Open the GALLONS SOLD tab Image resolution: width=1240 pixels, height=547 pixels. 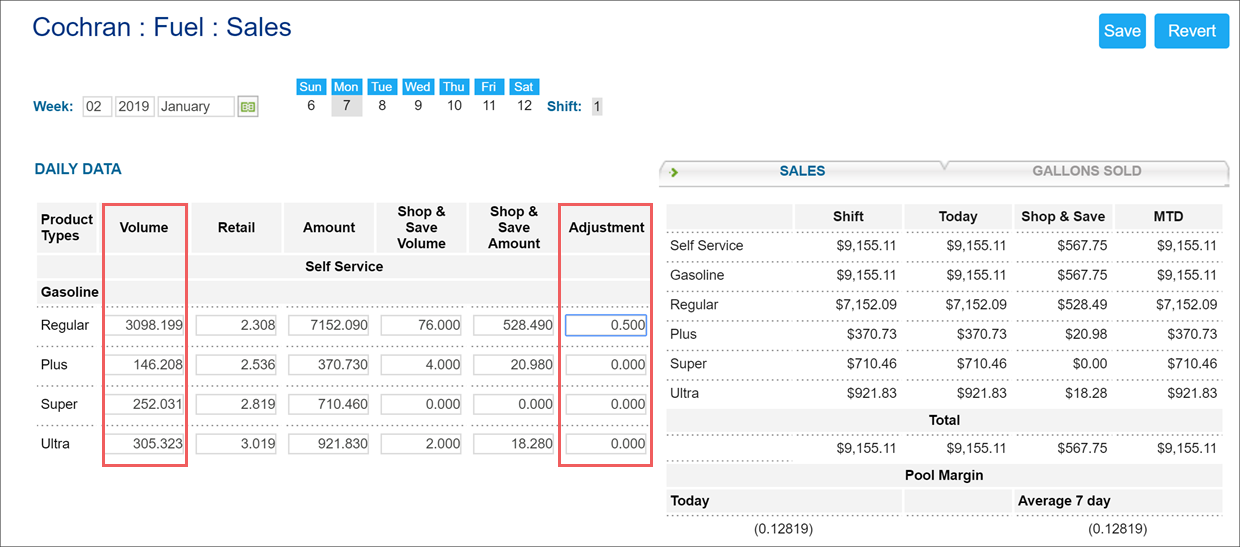(1087, 171)
